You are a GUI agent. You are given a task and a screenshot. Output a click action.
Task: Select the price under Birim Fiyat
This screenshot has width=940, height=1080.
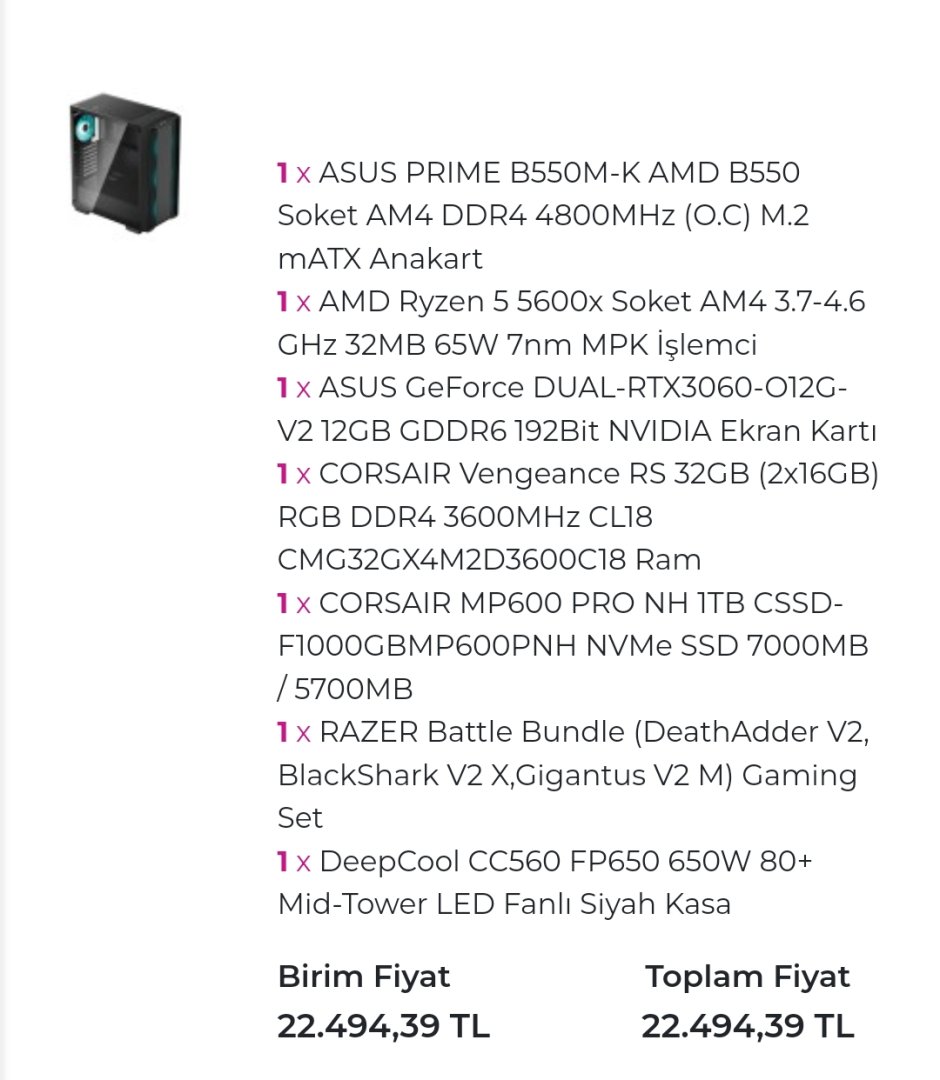tap(384, 1025)
